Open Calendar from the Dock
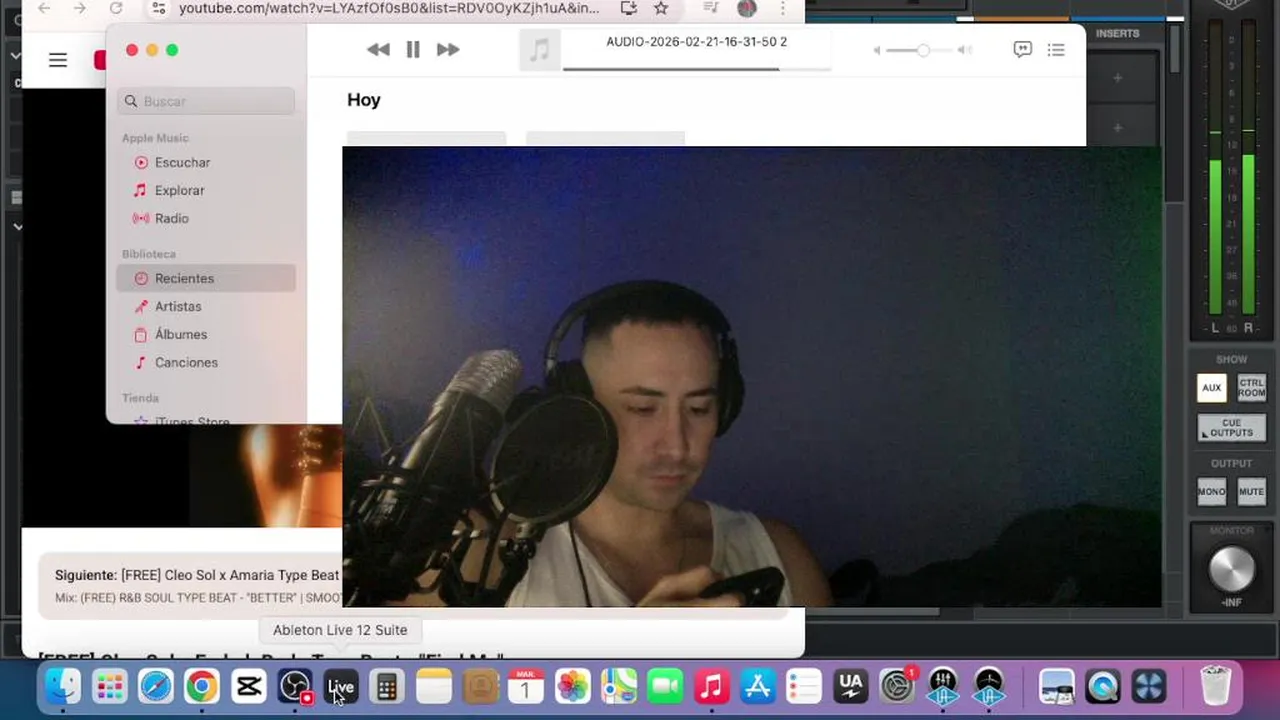 [x=526, y=686]
